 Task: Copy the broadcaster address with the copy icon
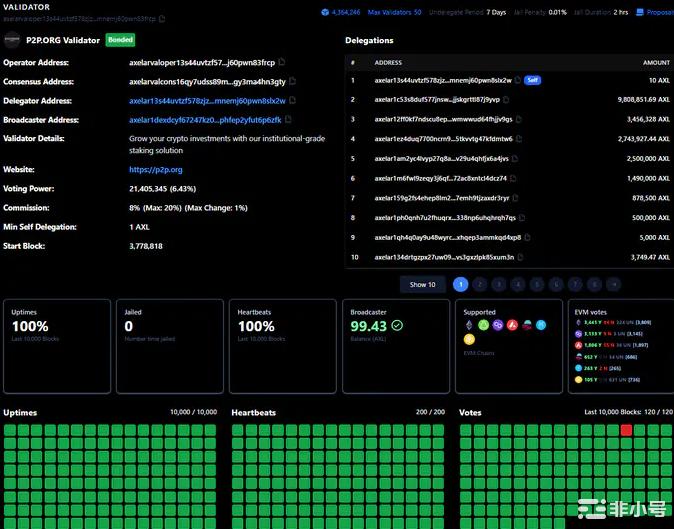pos(290,120)
